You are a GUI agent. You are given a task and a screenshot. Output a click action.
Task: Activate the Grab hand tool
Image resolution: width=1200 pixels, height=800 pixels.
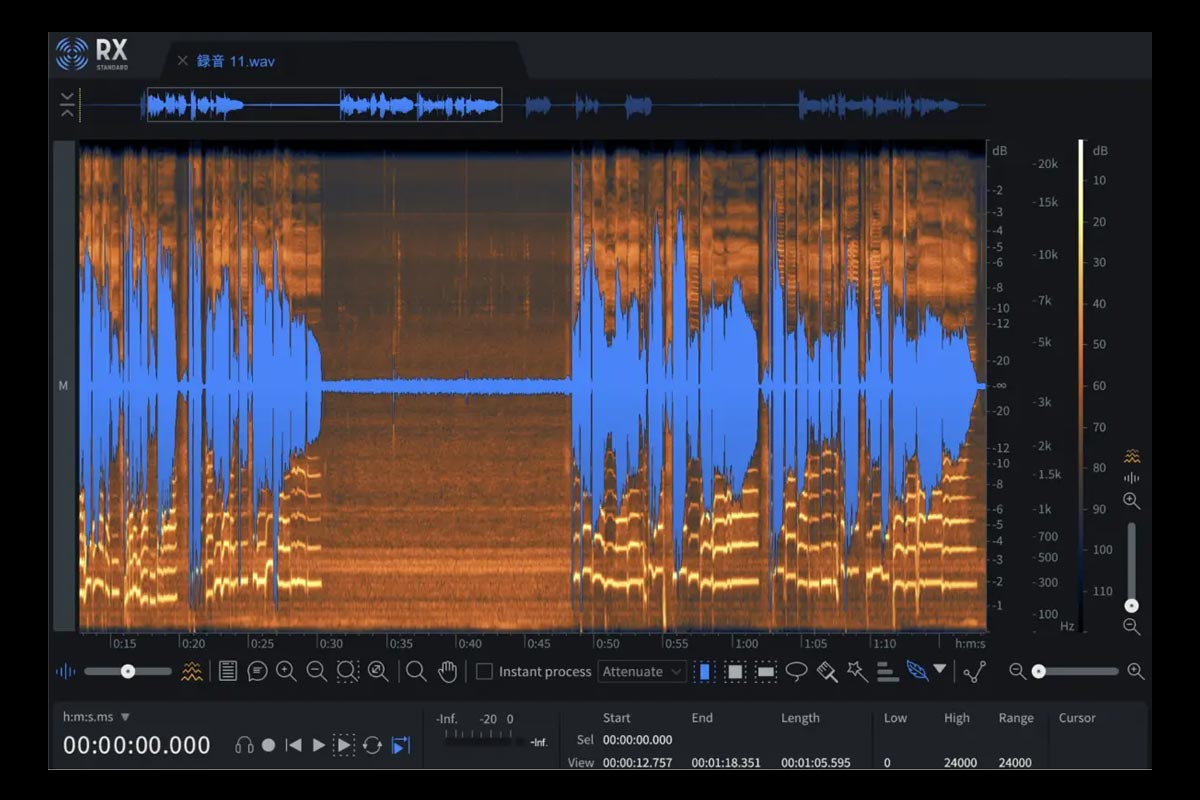point(447,672)
